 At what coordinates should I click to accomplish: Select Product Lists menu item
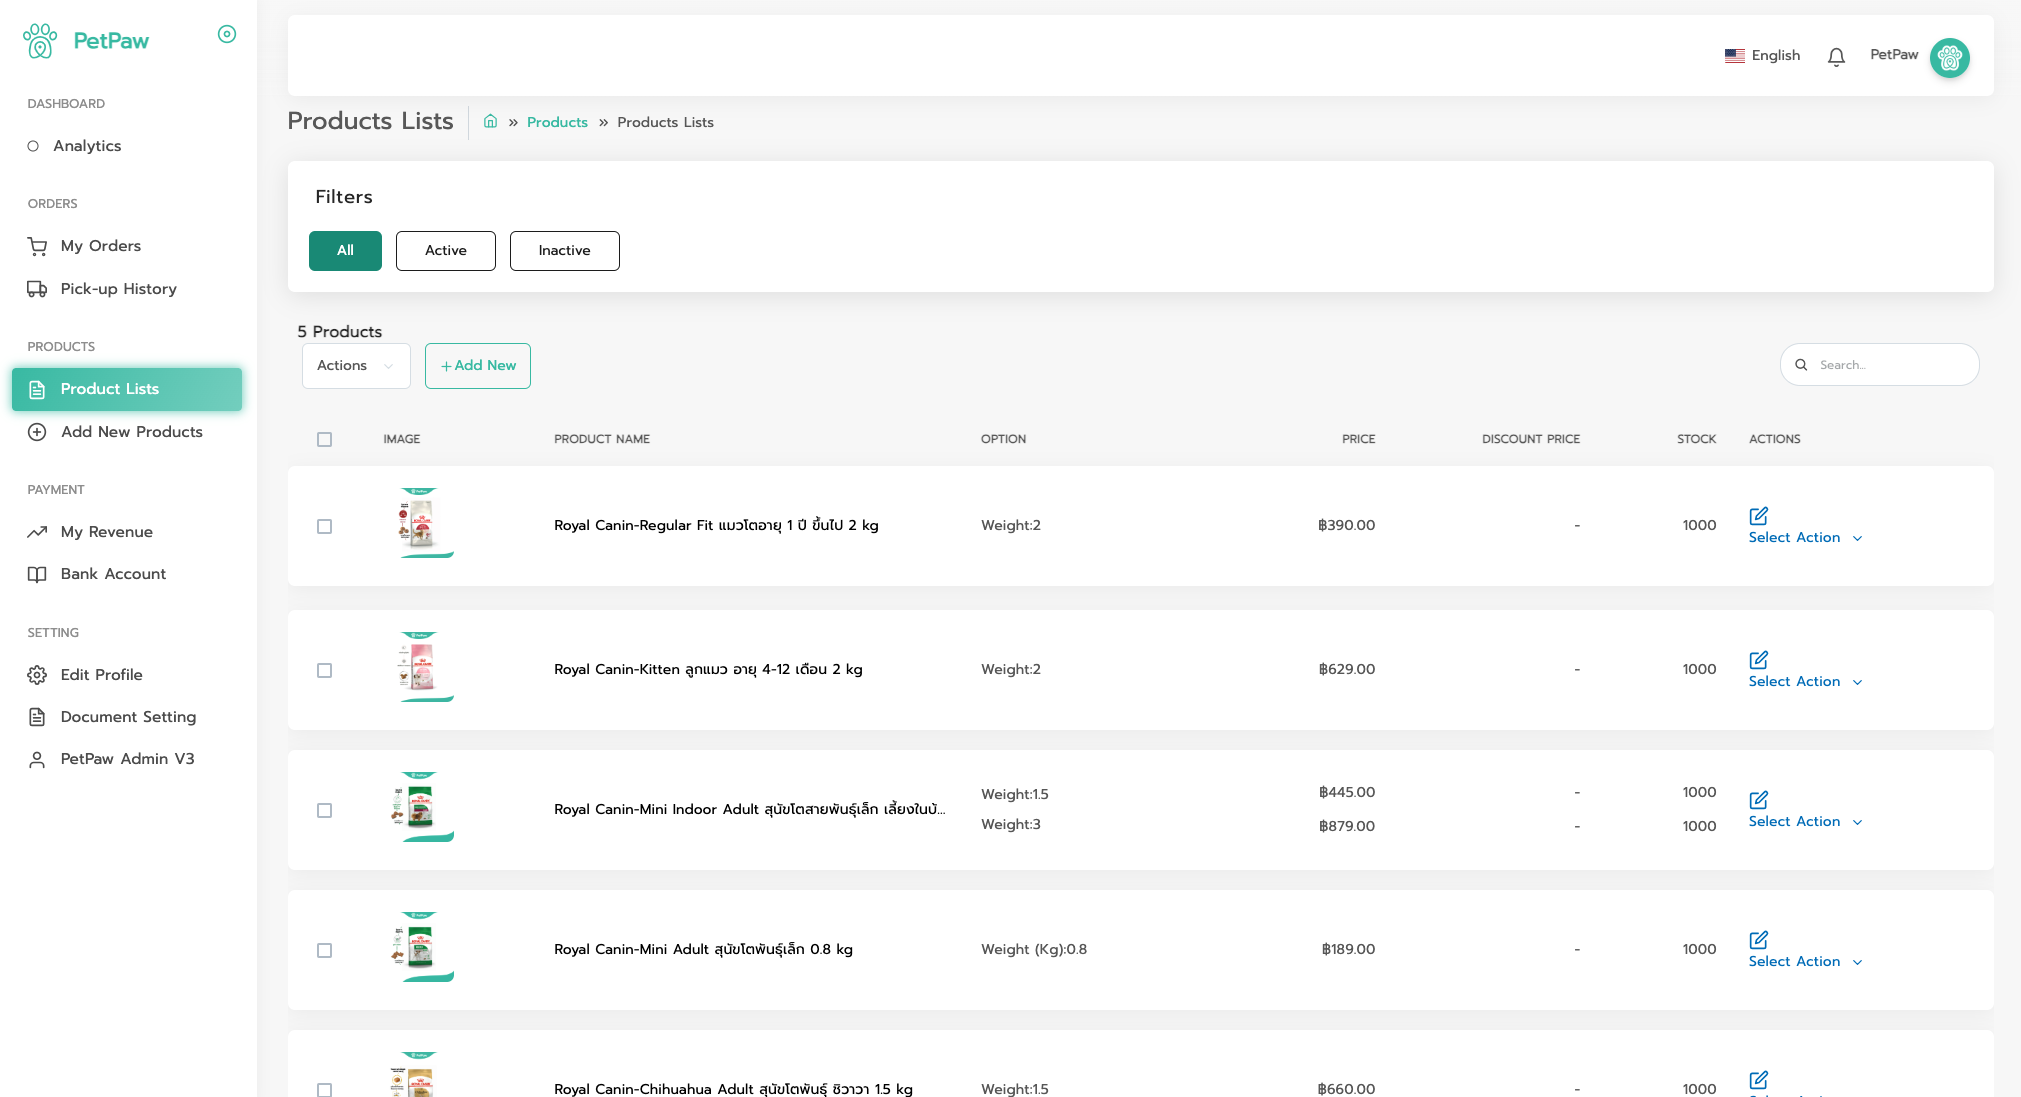point(127,389)
